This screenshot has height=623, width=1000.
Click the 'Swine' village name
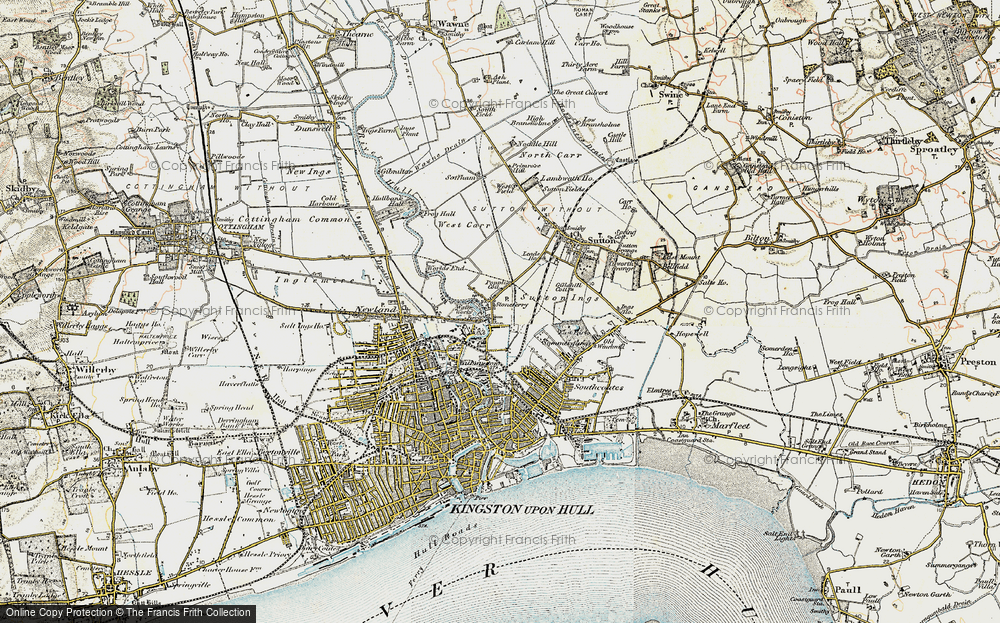[x=671, y=94]
